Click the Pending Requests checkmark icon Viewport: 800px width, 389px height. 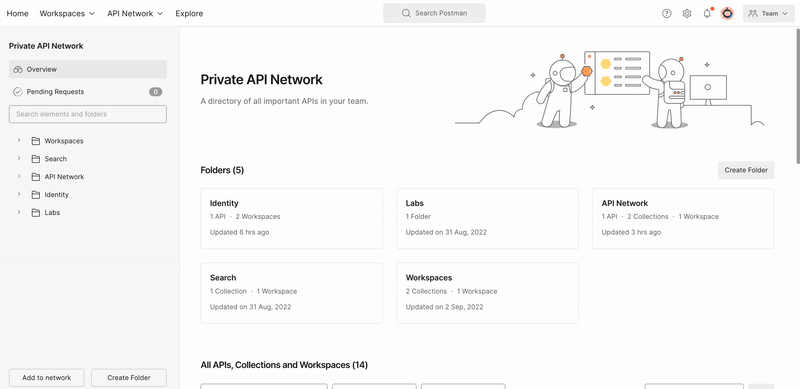(18, 92)
